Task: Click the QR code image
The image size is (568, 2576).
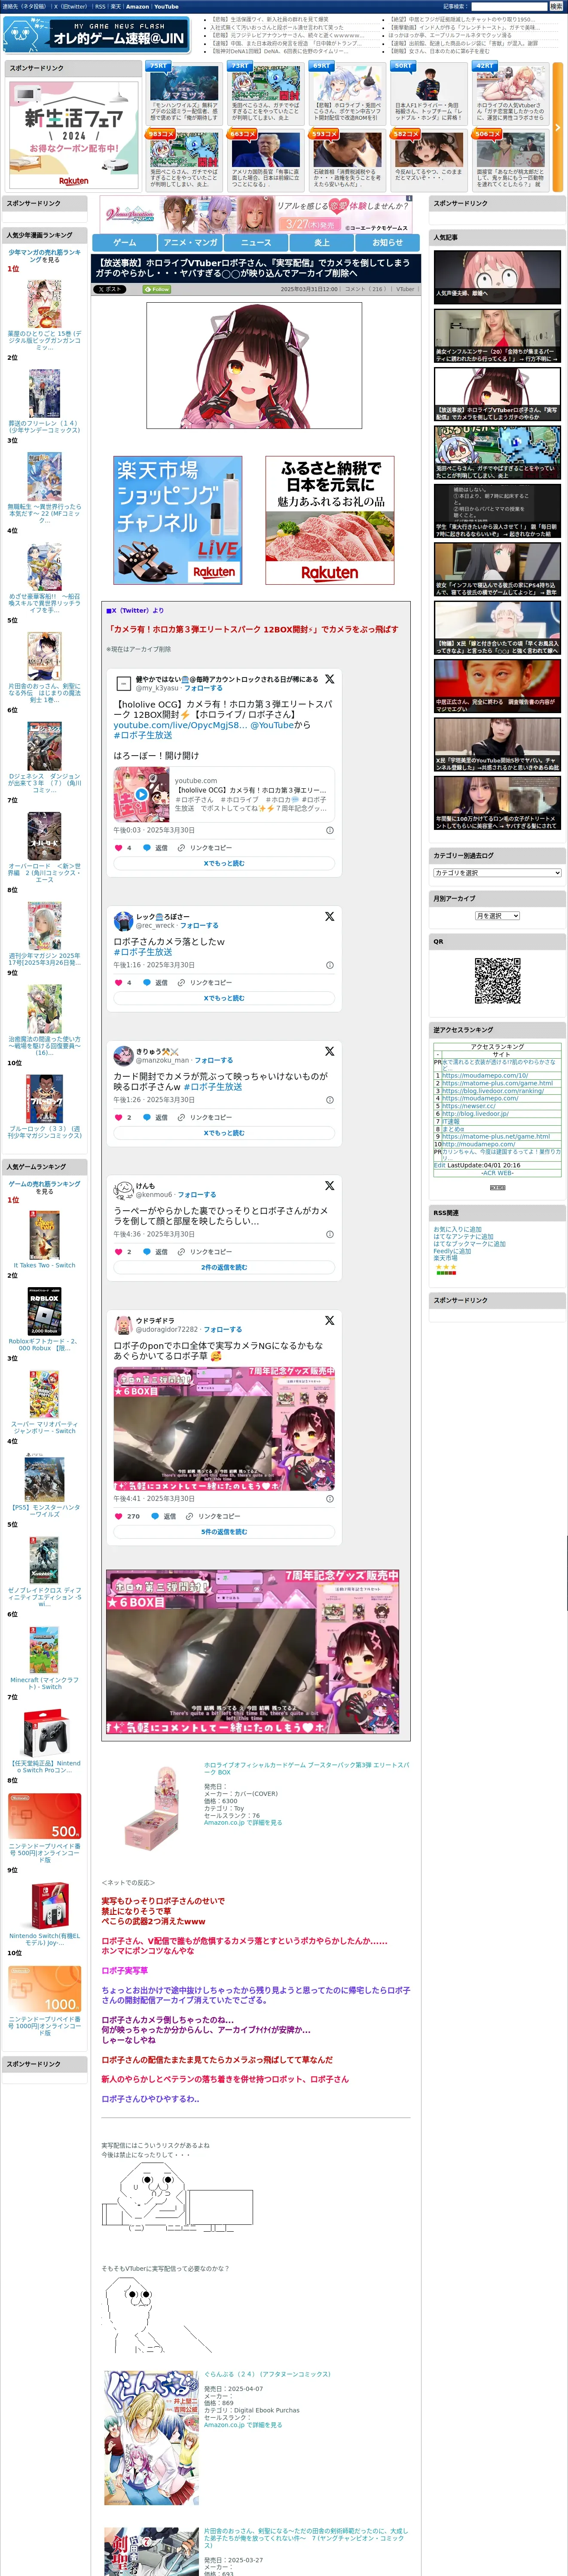Action: (x=497, y=980)
